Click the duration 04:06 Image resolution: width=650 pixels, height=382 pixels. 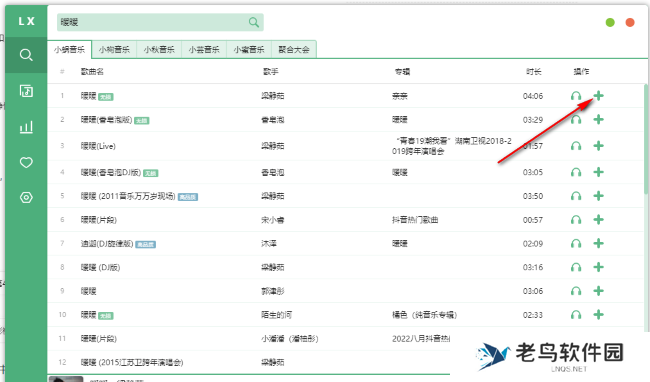pyautogui.click(x=533, y=96)
